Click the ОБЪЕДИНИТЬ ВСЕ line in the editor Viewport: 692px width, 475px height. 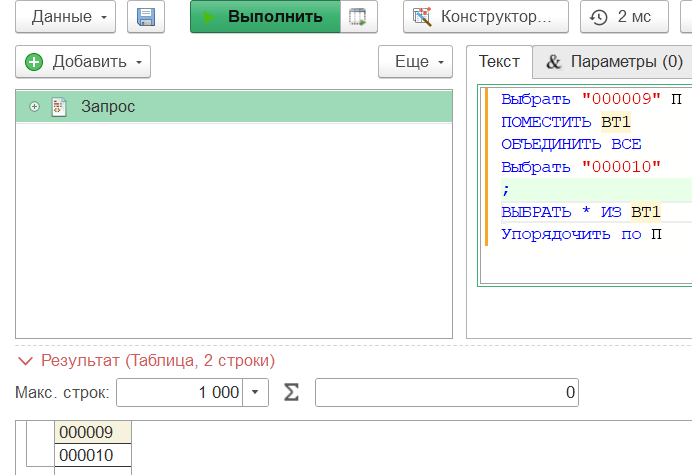(571, 144)
